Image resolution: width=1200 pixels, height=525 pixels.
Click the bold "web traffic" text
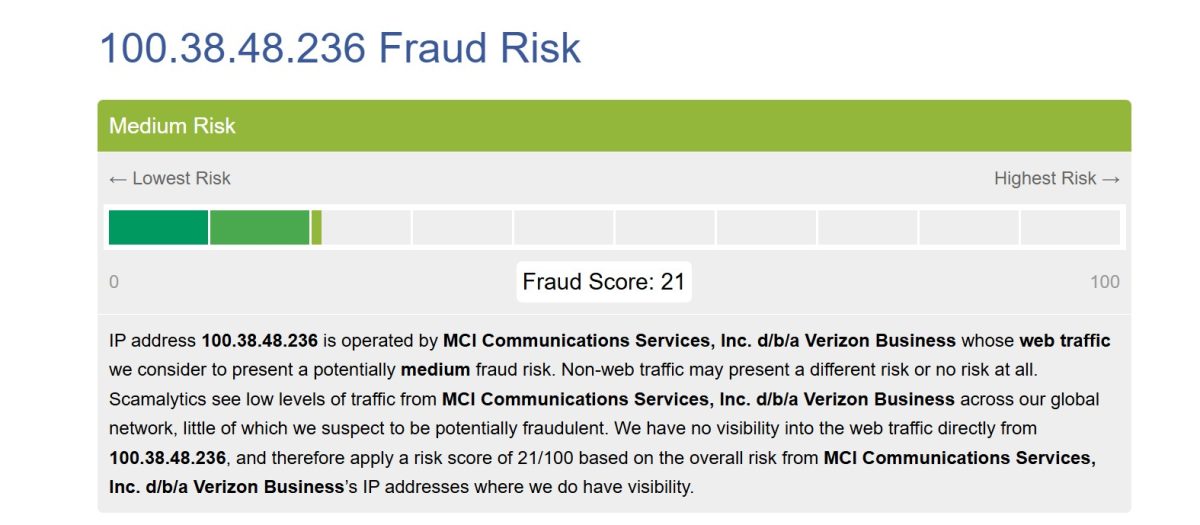coord(1064,341)
